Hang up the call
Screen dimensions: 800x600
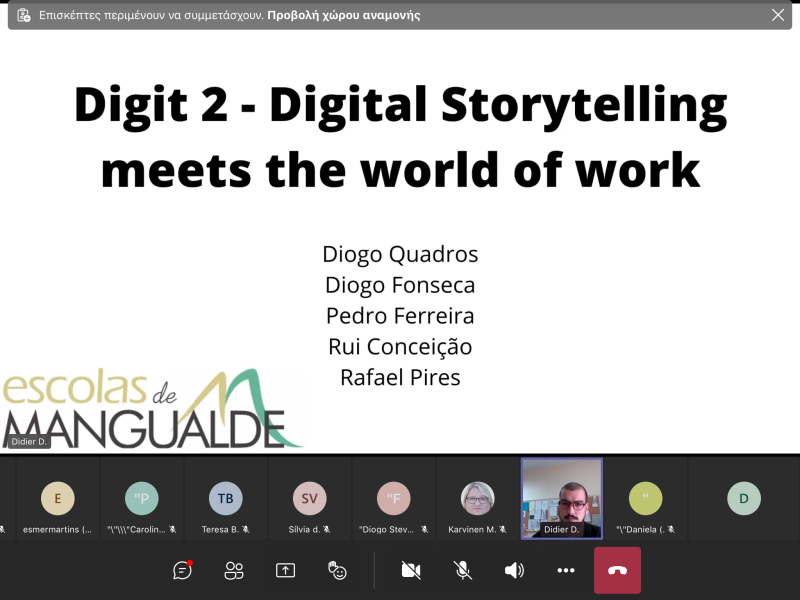coord(617,570)
